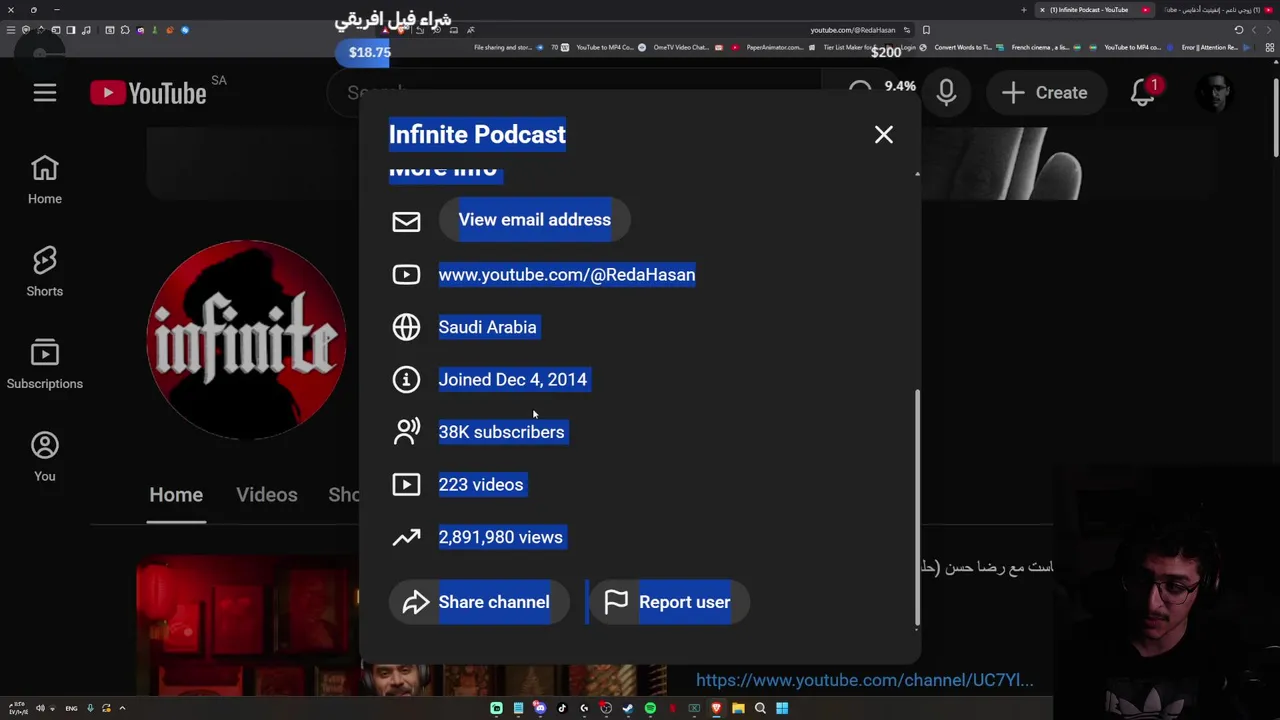This screenshot has width=1280, height=720.
Task: Select the '223 videos' text
Action: pyautogui.click(x=481, y=484)
